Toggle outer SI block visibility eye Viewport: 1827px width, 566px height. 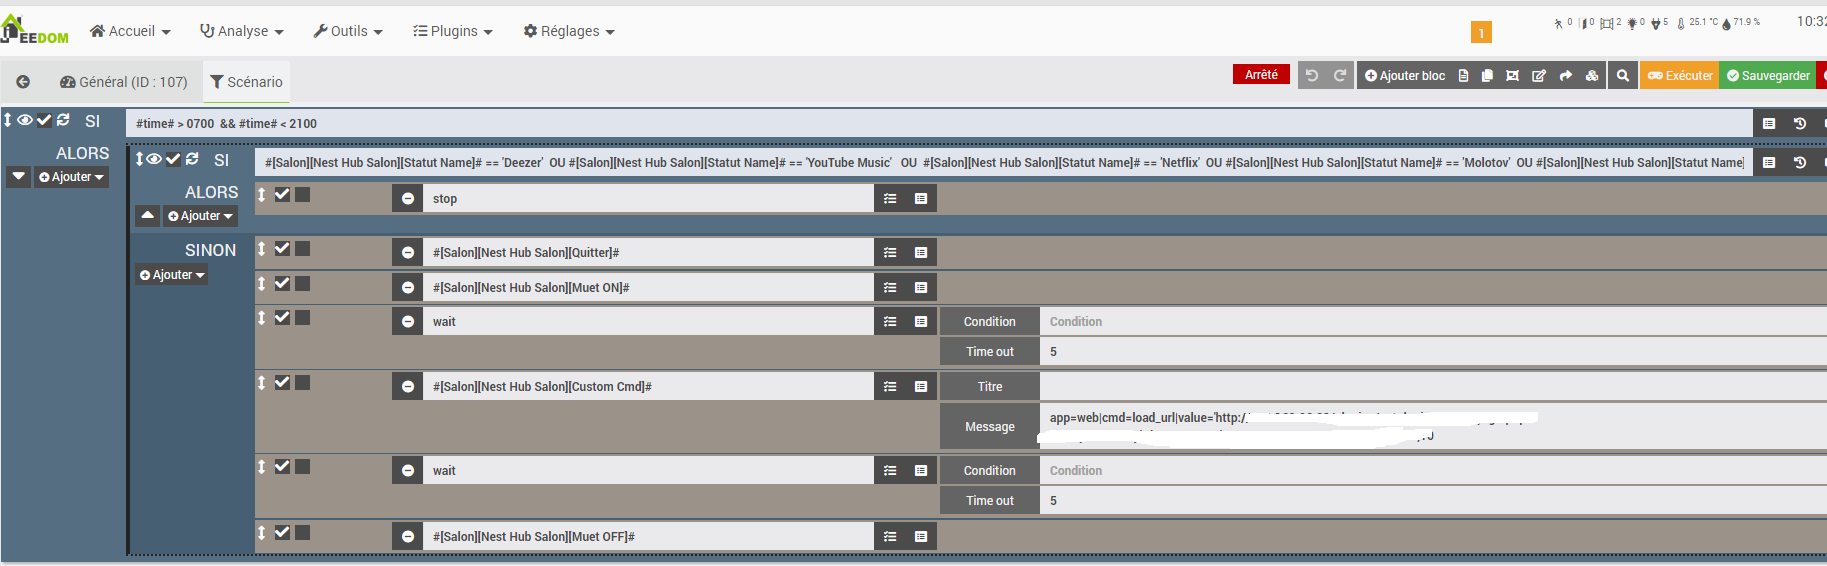pos(25,120)
